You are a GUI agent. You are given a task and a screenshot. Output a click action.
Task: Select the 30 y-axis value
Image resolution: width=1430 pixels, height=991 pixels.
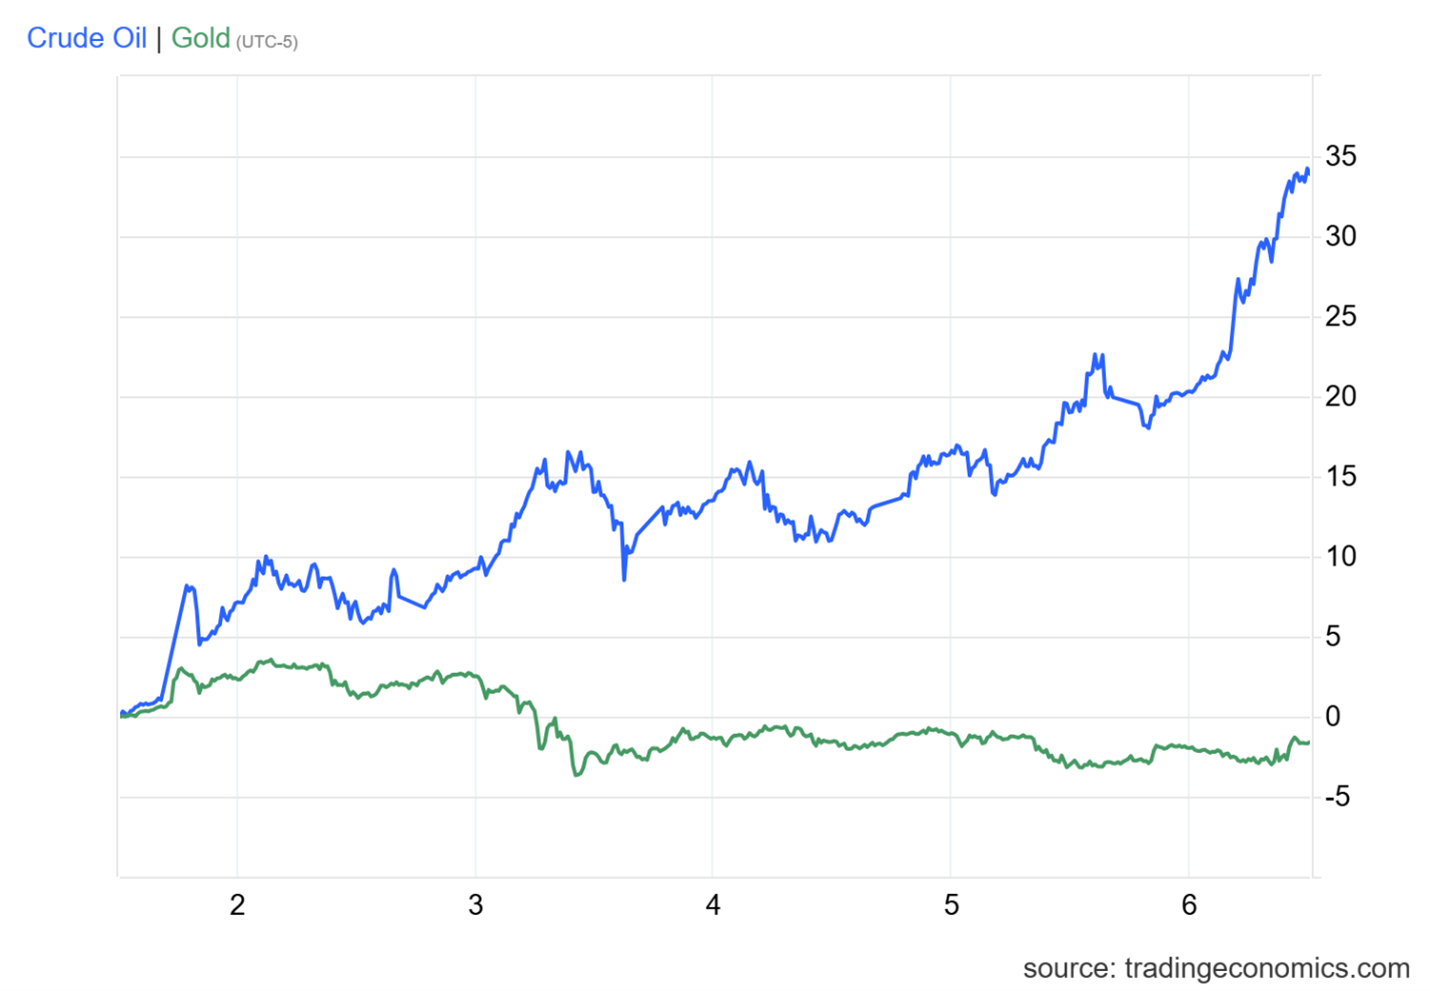(x=1340, y=236)
